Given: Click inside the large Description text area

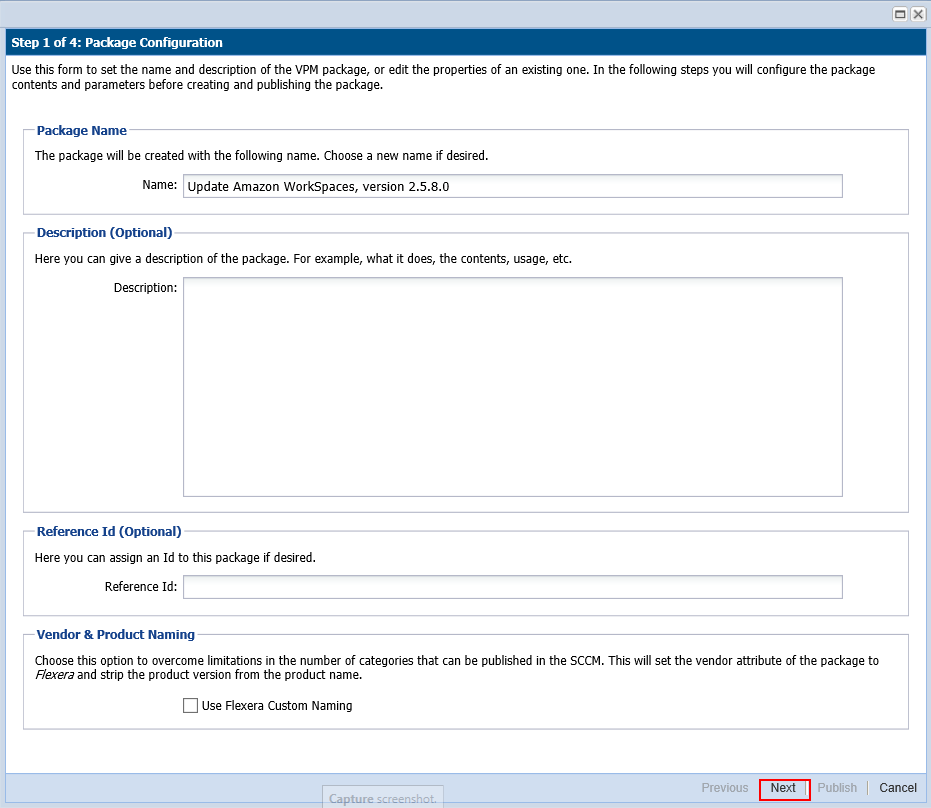Looking at the screenshot, I should 512,386.
